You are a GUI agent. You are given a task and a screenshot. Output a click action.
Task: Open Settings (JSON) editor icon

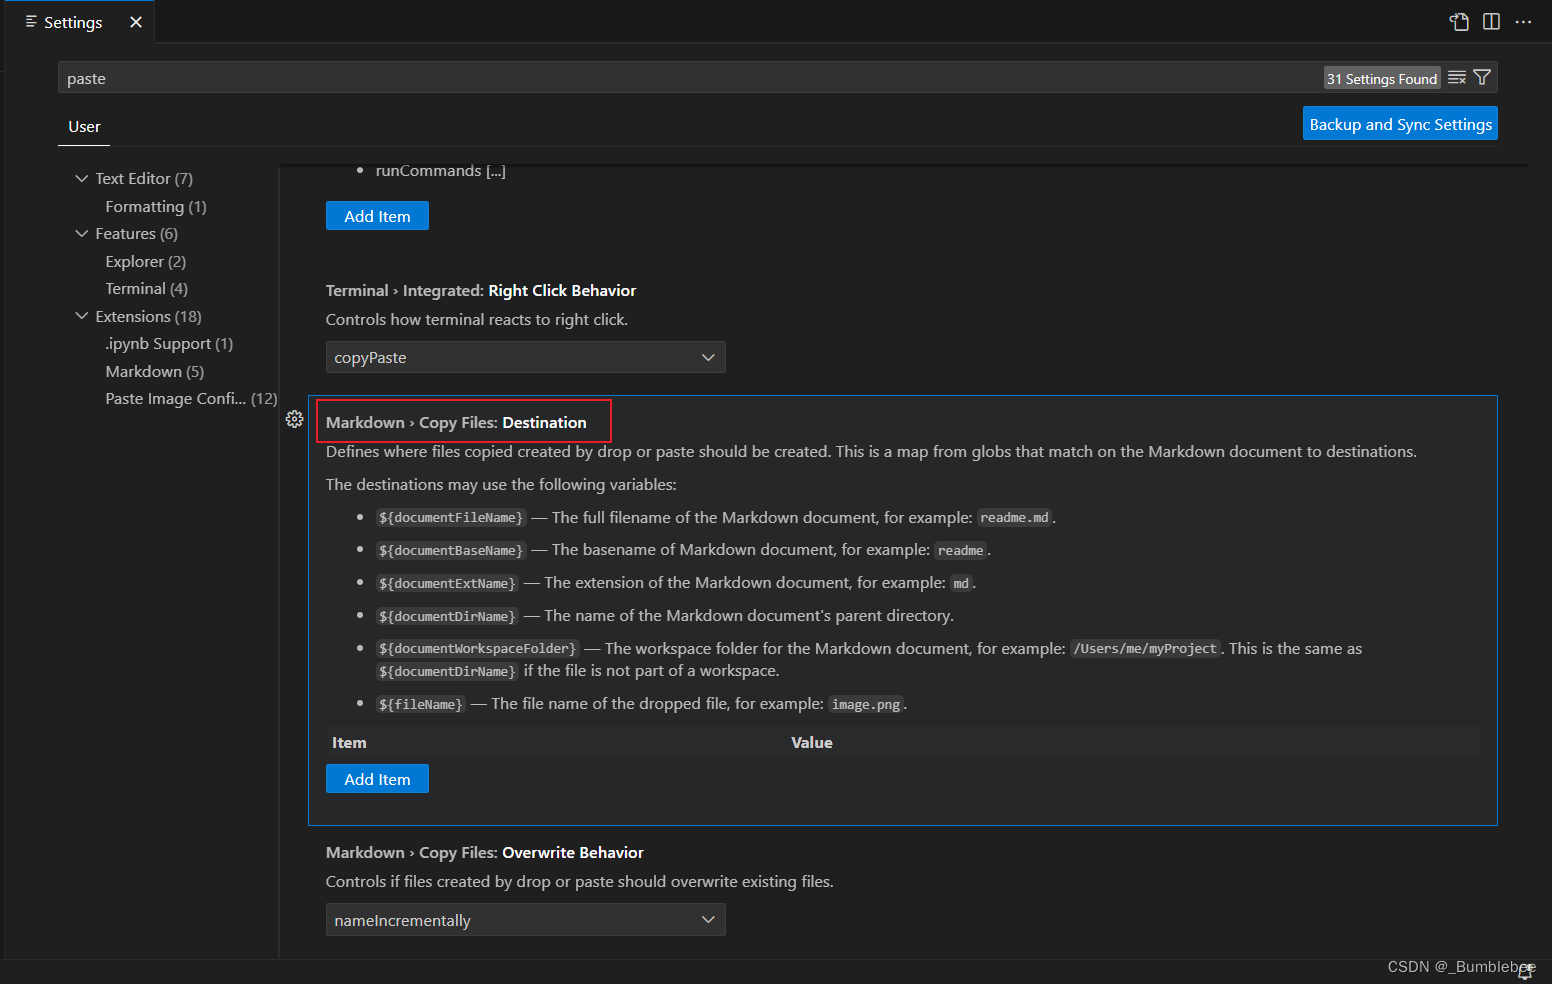[1459, 21]
